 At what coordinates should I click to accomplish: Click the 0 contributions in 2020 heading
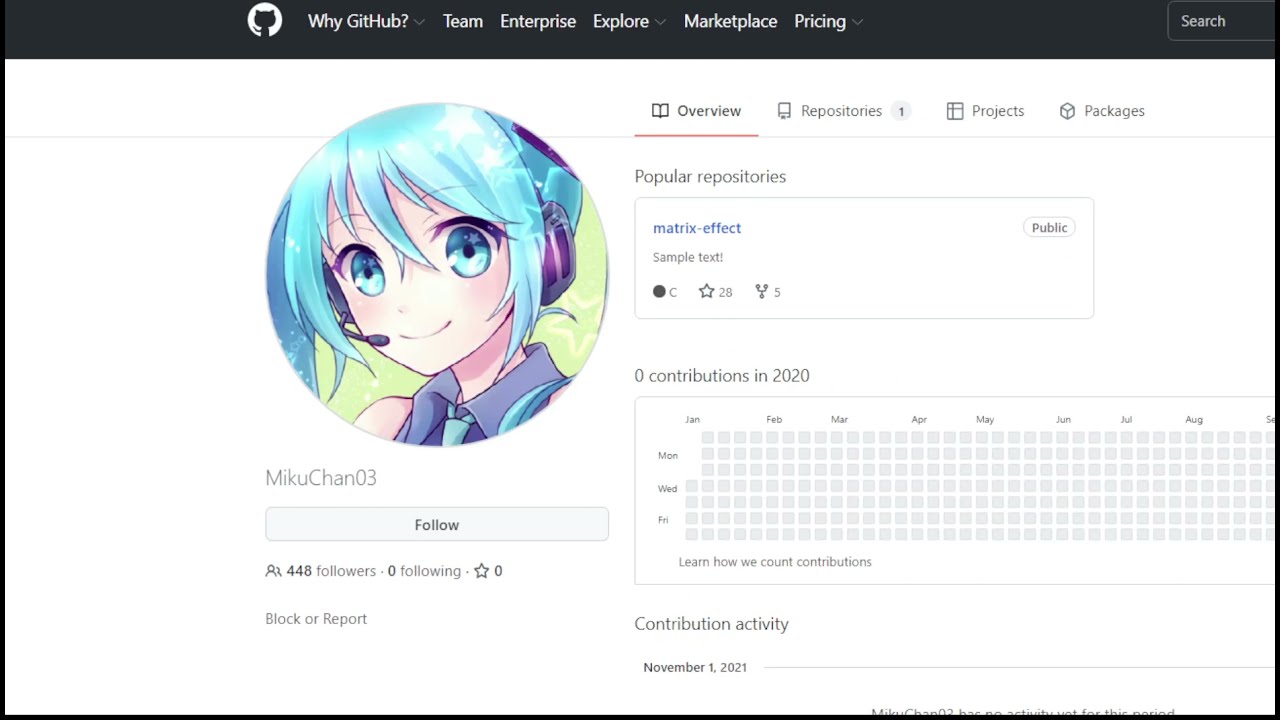(x=722, y=376)
